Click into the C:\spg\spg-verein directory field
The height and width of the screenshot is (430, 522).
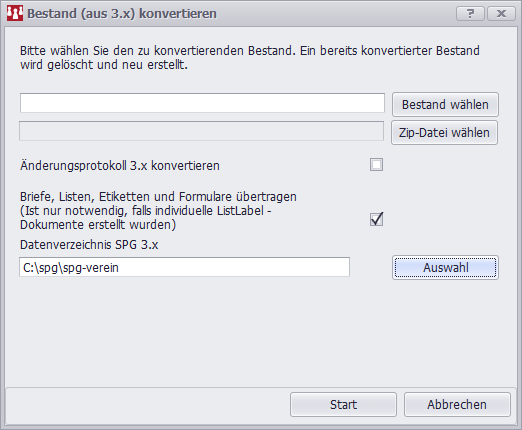point(184,267)
